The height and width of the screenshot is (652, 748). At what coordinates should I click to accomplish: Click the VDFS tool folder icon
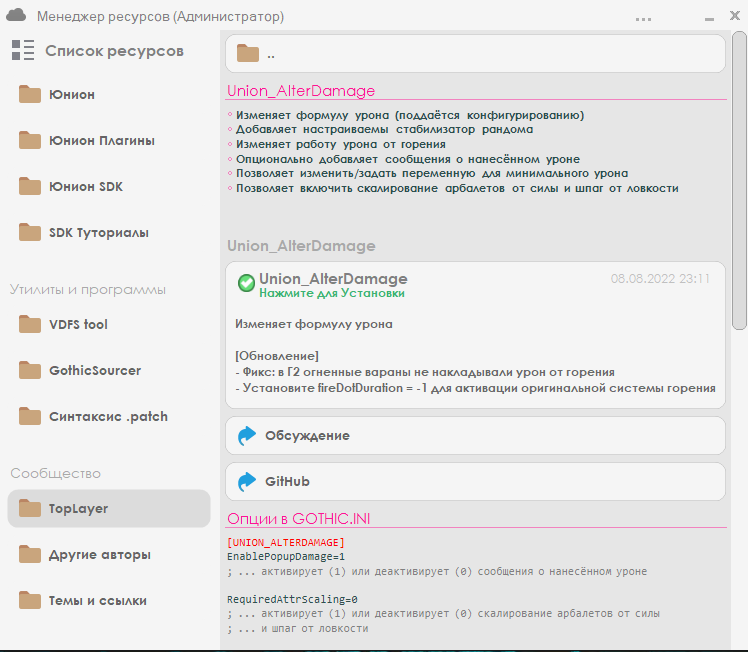tap(30, 324)
